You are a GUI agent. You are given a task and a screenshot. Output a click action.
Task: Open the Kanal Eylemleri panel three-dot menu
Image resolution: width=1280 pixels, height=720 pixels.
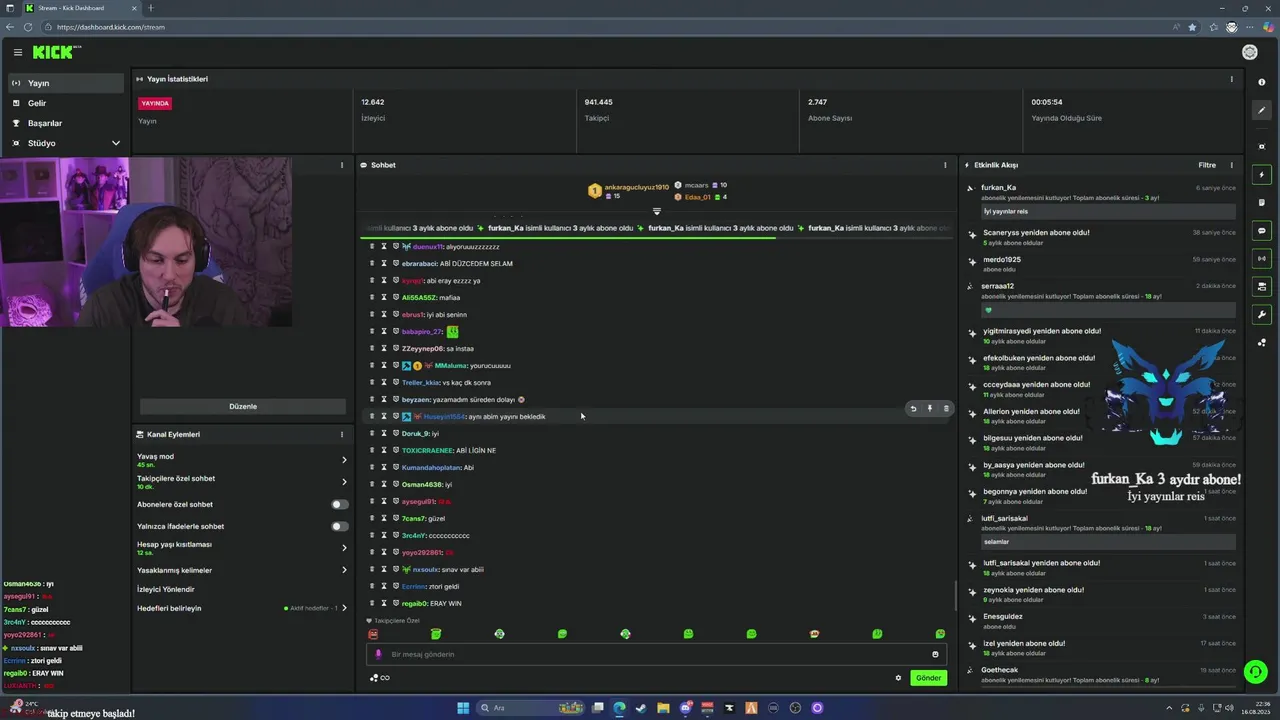point(341,434)
